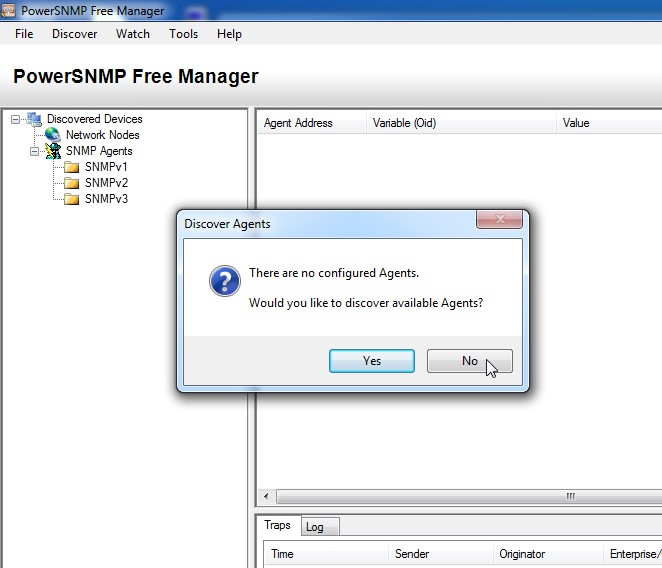Open the Help menu
Viewport: 662px width, 568px height.
tap(229, 34)
